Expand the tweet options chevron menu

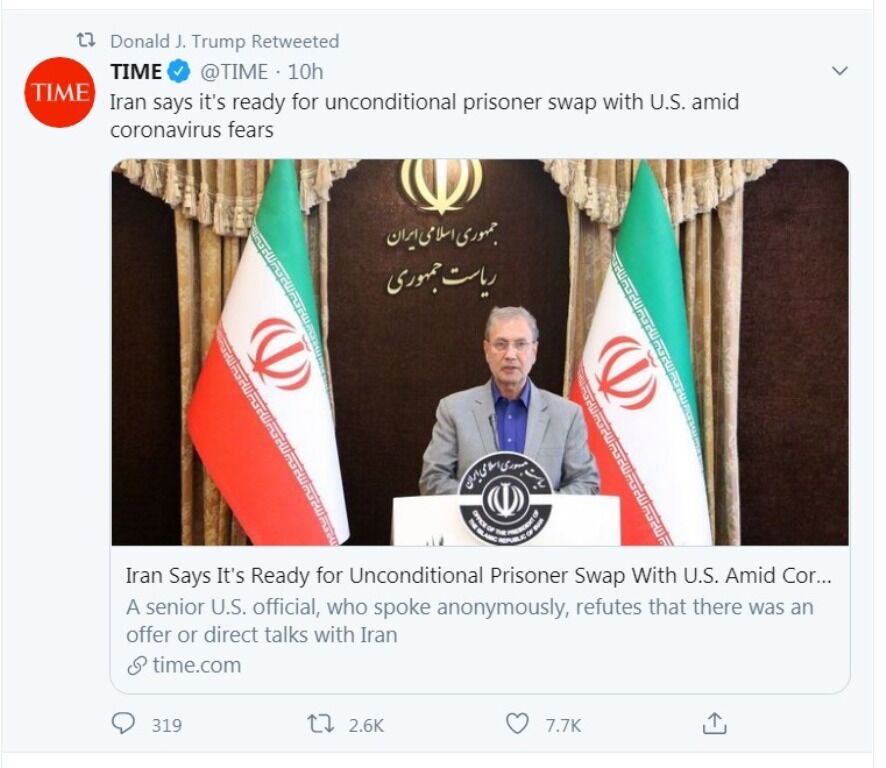[840, 71]
